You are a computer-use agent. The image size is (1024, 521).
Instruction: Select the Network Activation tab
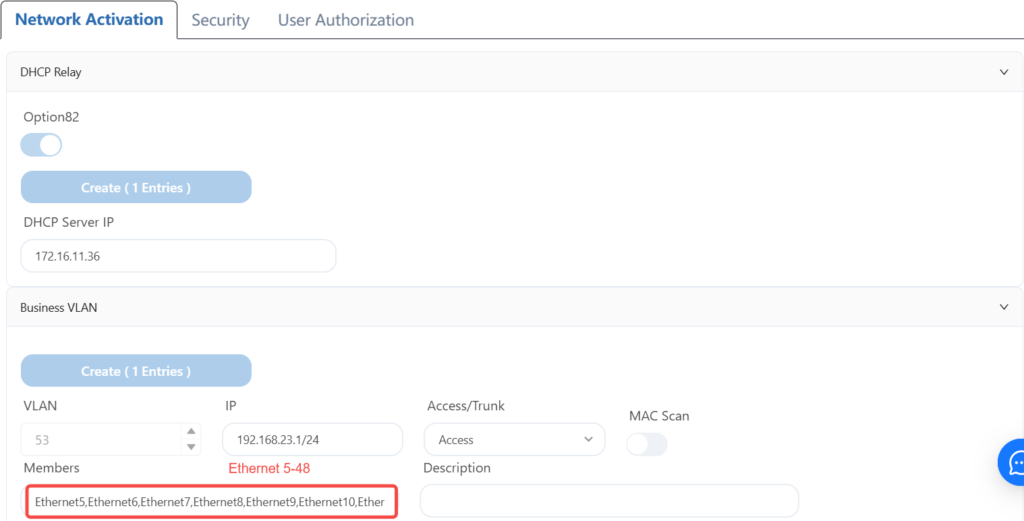89,20
